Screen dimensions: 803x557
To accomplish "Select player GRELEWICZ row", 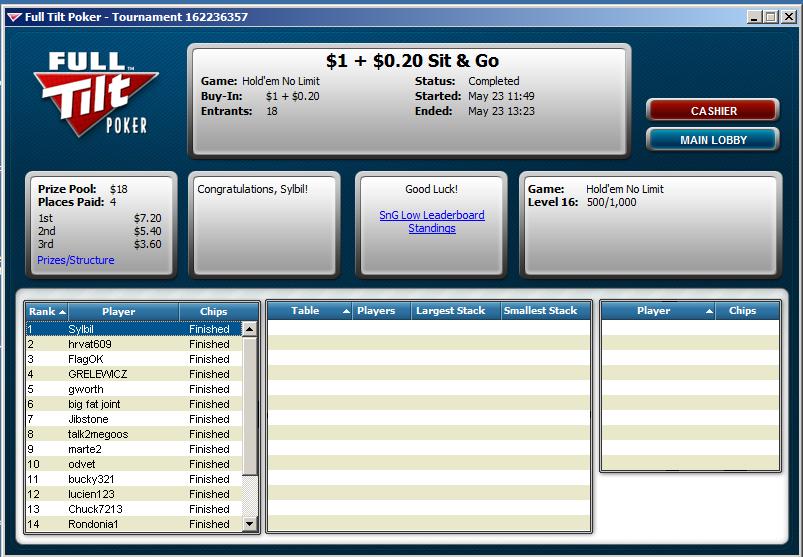I will (x=134, y=374).
